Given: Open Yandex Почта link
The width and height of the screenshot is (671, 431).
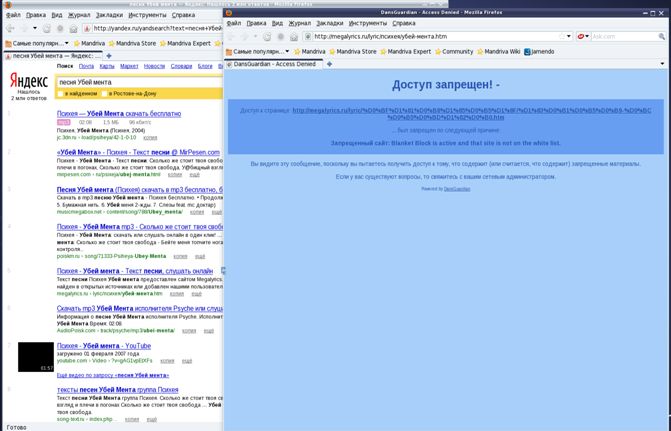Looking at the screenshot, I should 86,66.
